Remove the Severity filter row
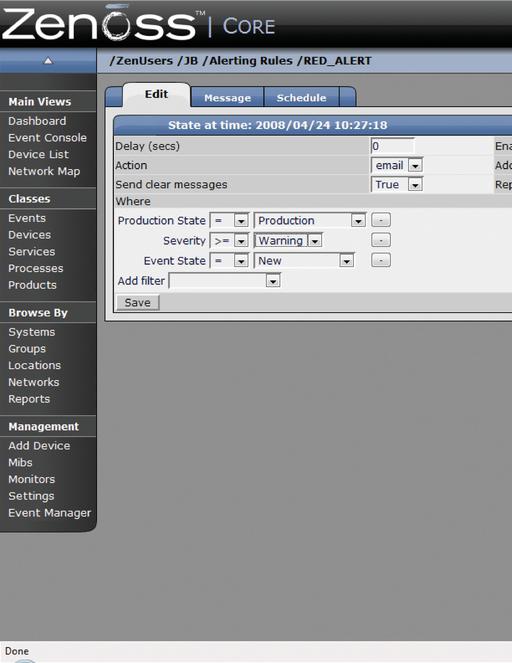 click(x=381, y=240)
